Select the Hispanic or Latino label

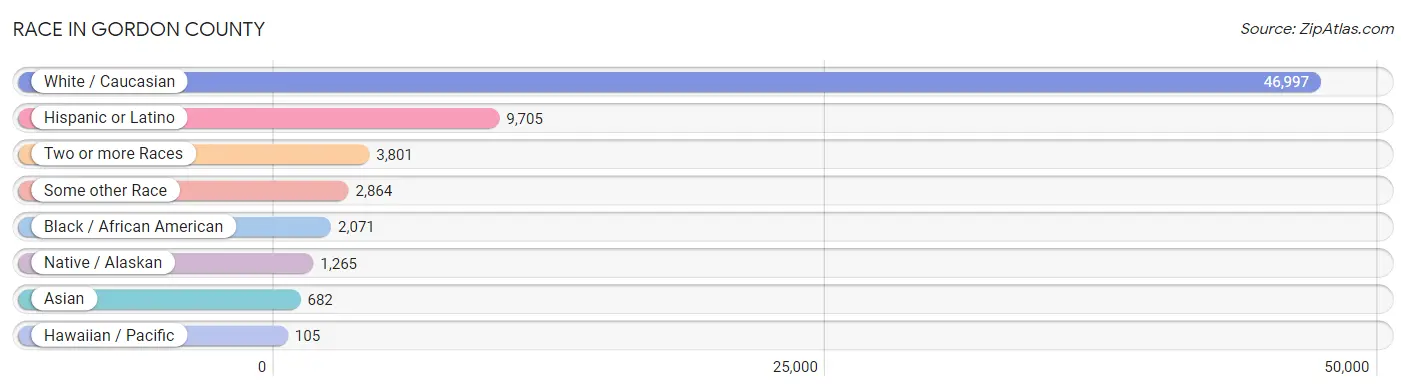(x=109, y=118)
